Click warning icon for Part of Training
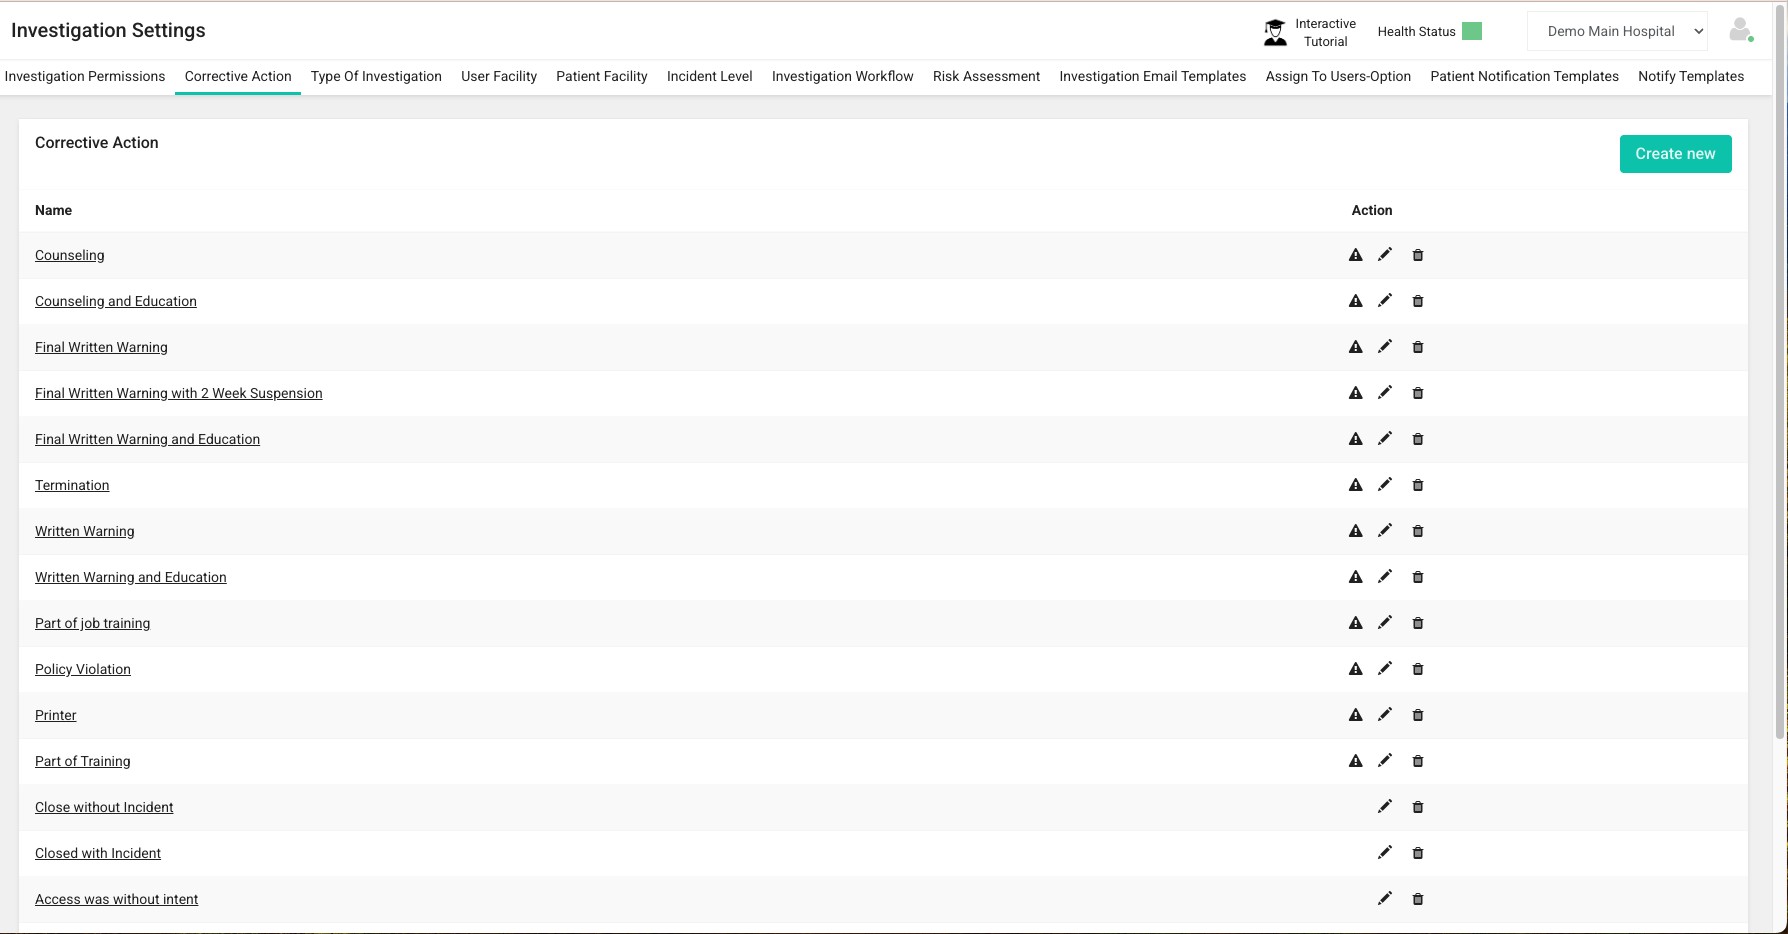This screenshot has height=934, width=1788. click(1355, 761)
